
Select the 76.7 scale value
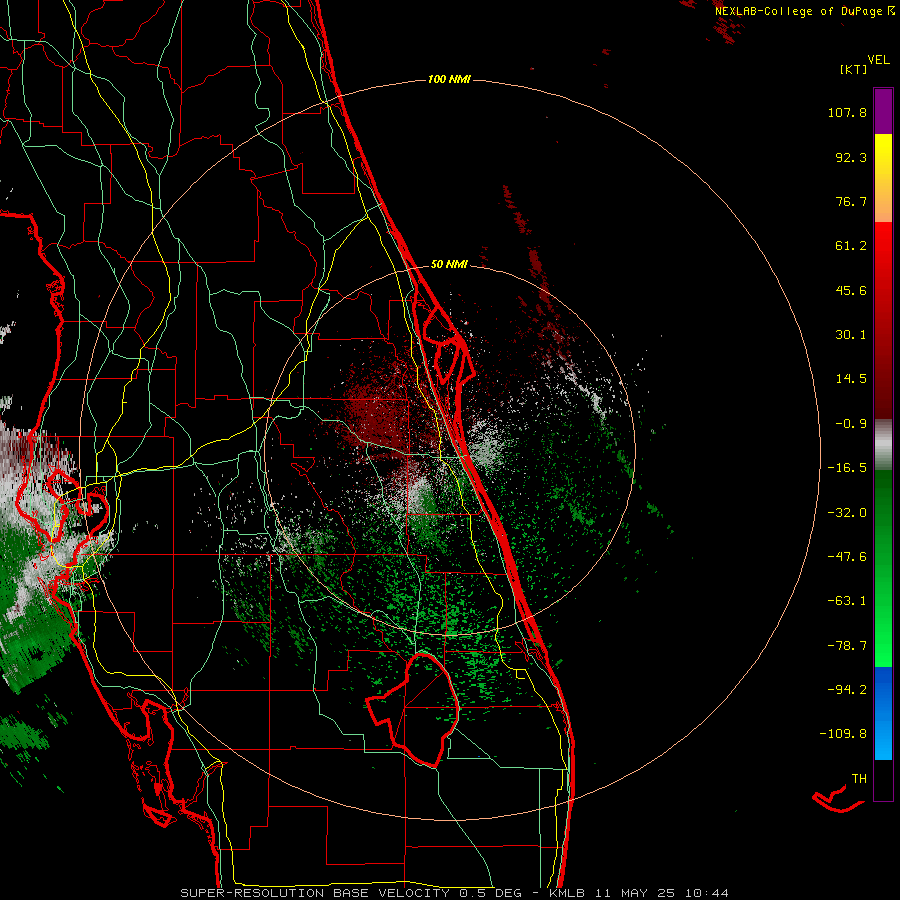851,201
